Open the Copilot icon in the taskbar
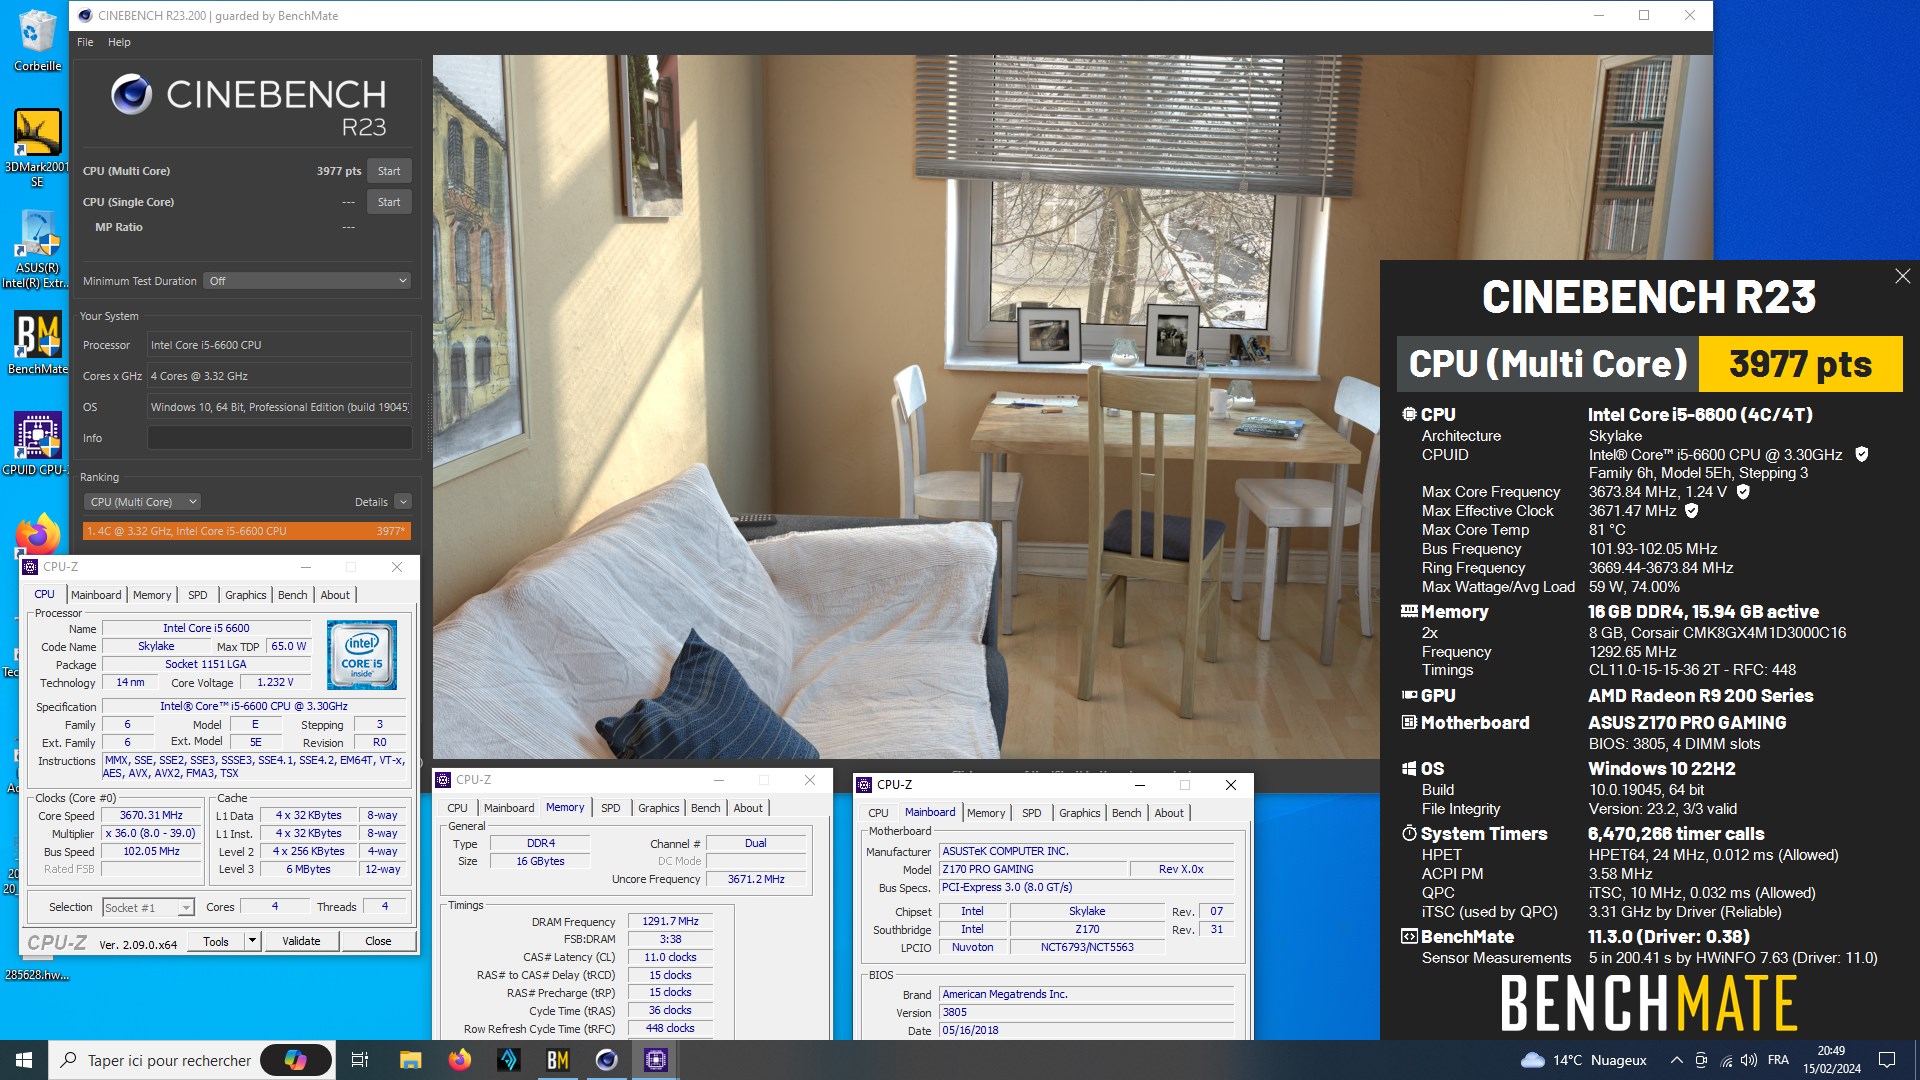The image size is (1920, 1080). [296, 1060]
